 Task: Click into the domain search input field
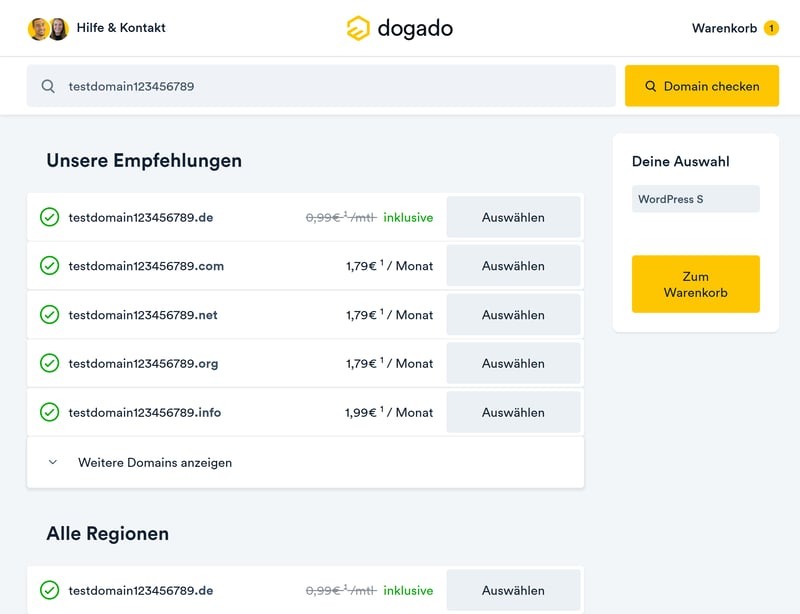pos(330,87)
